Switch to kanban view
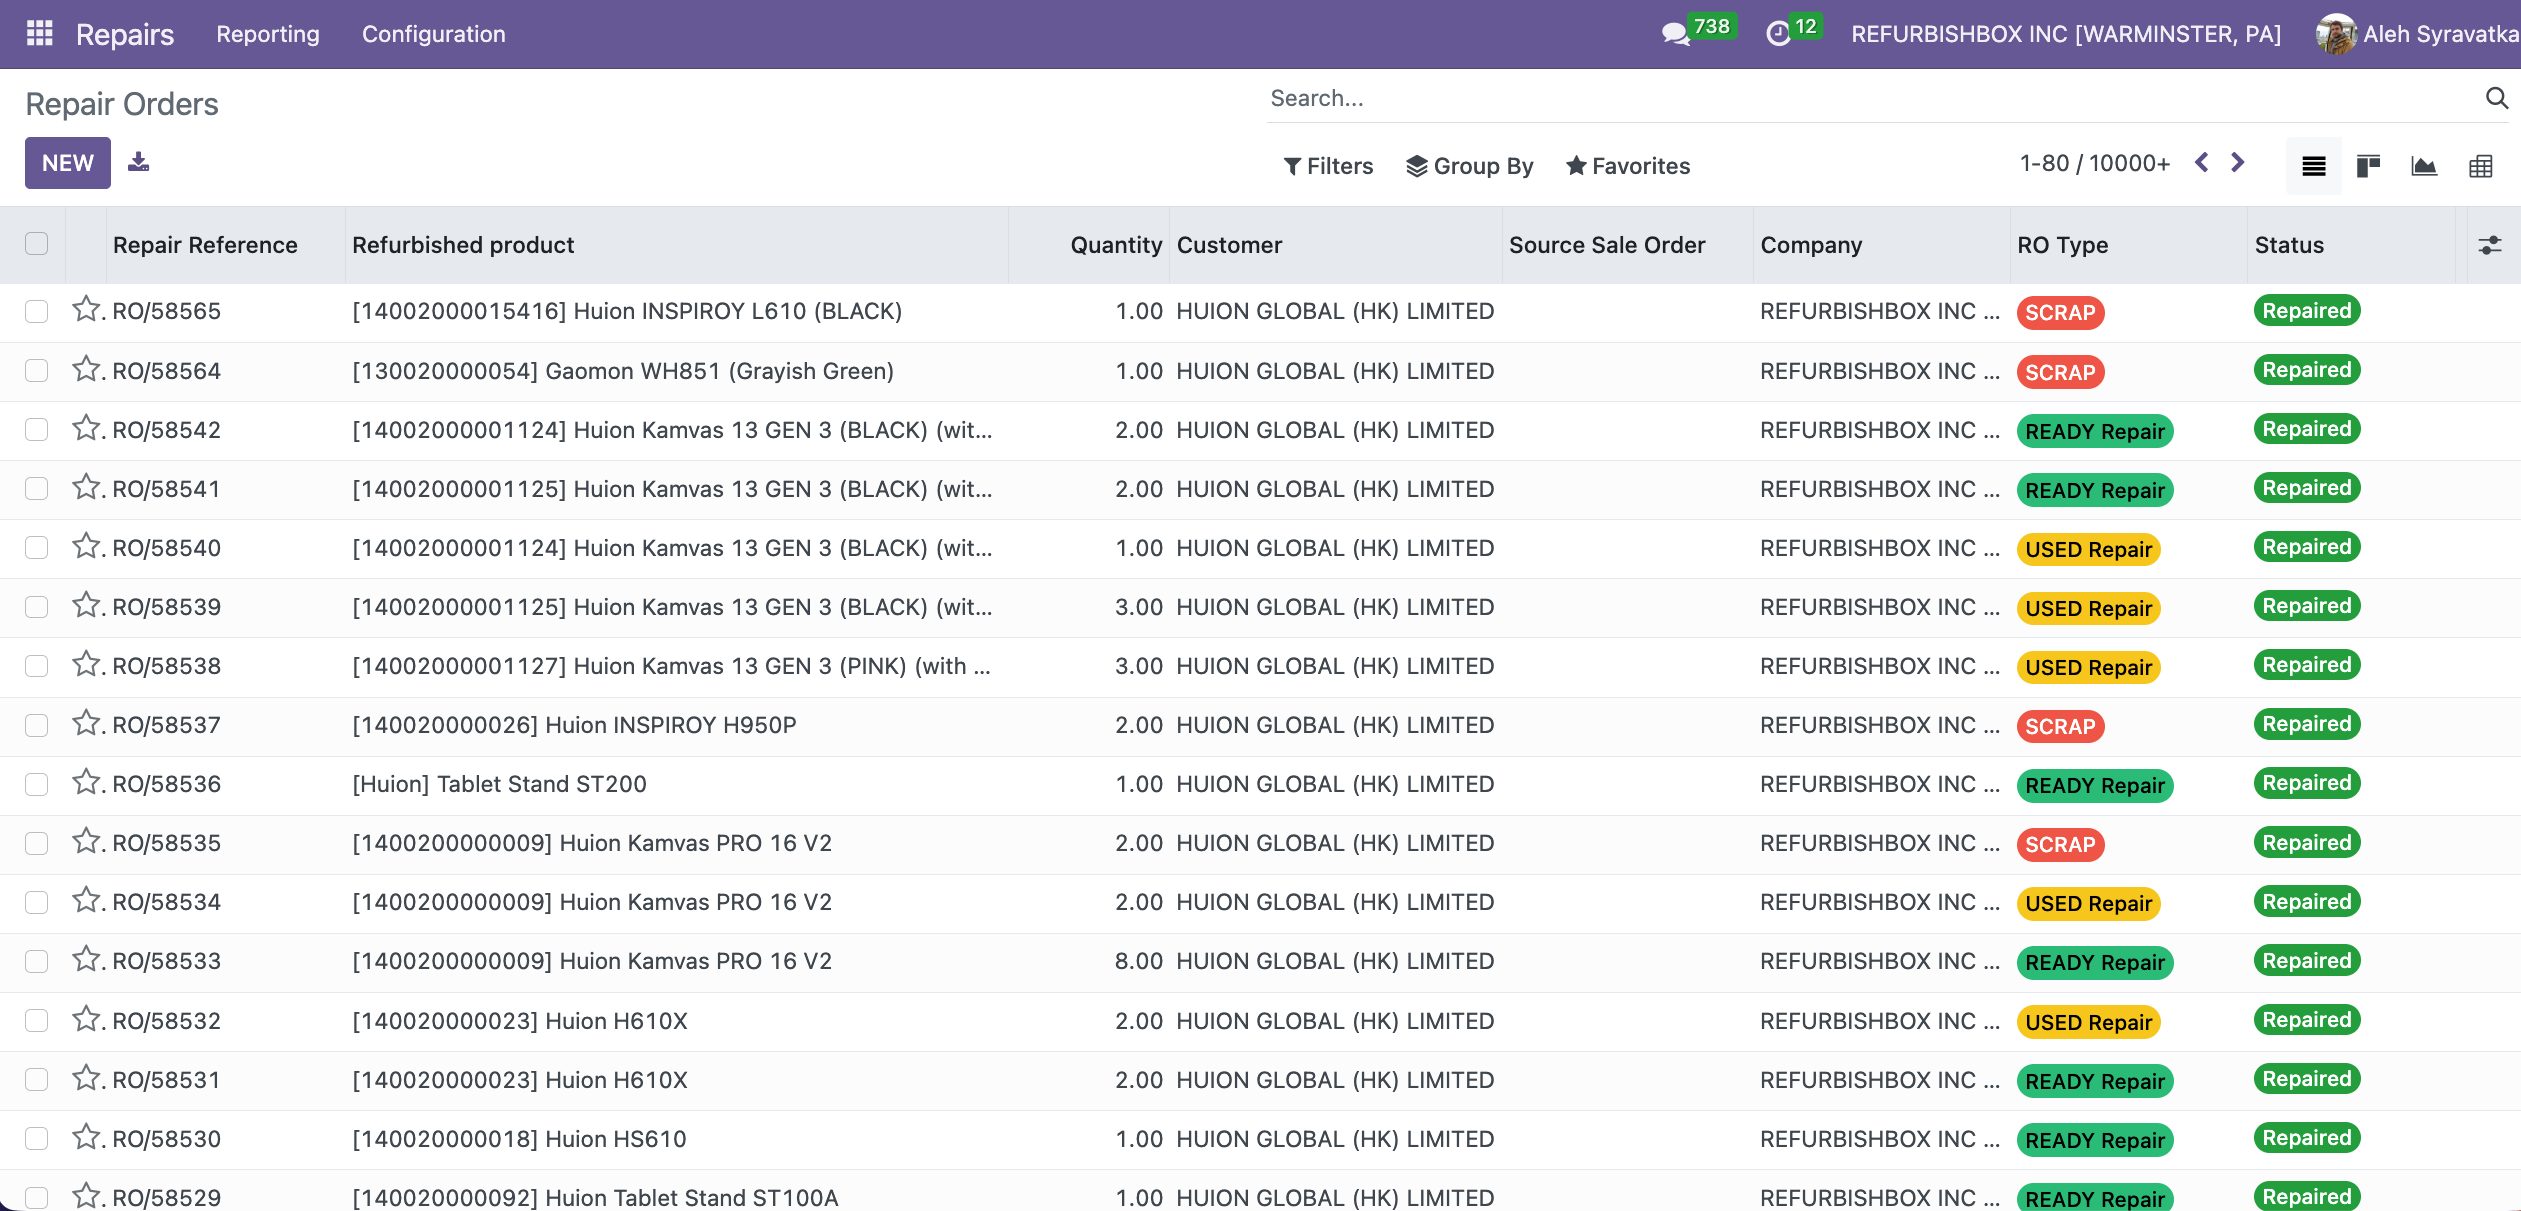Image resolution: width=2521 pixels, height=1211 pixels. [x=2368, y=166]
